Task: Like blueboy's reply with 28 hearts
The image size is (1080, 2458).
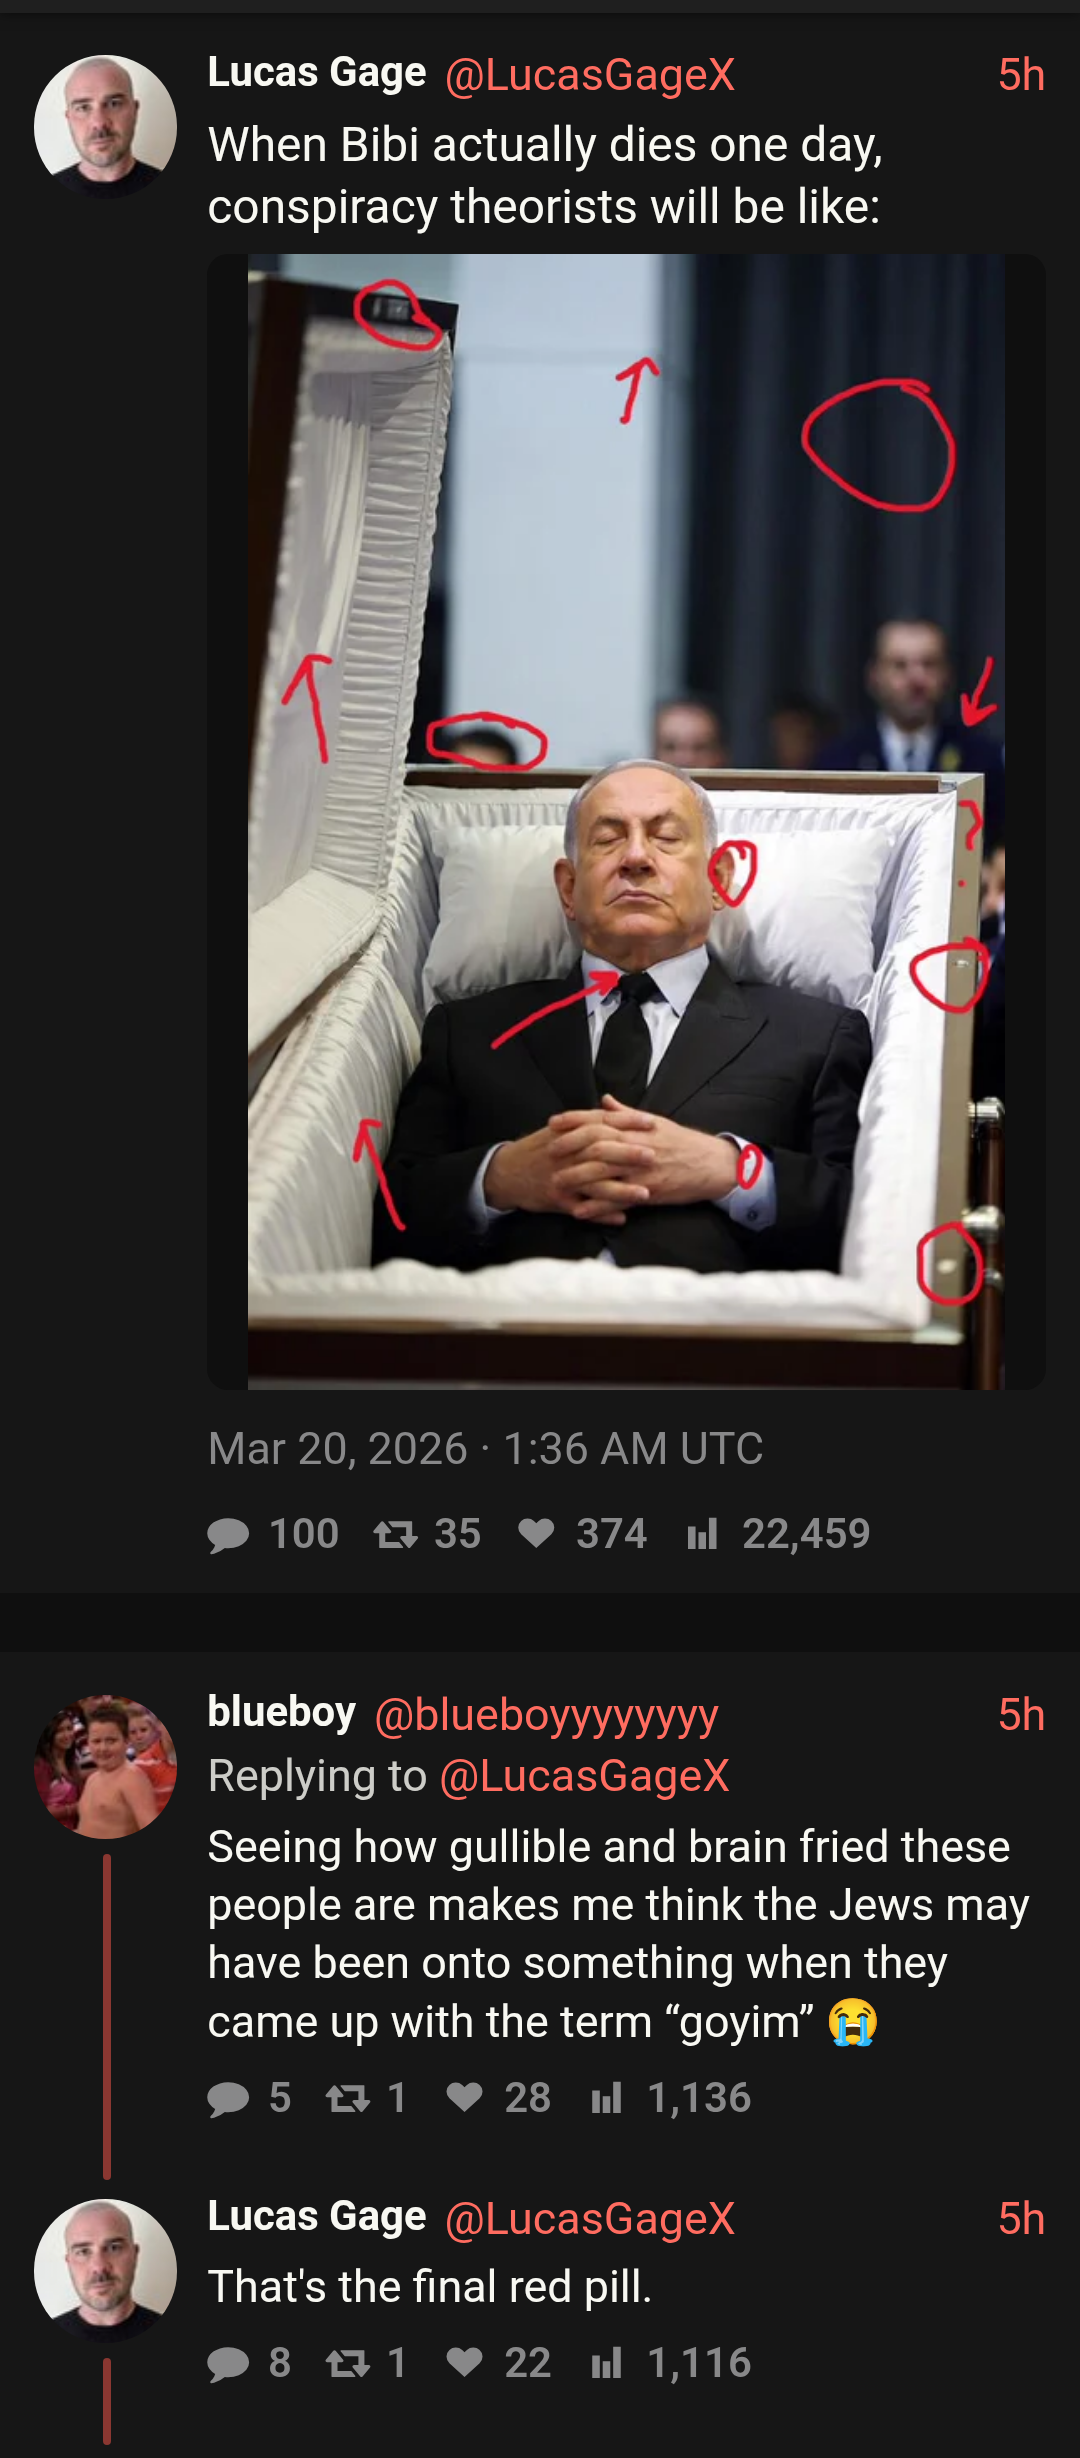Action: [465, 2098]
